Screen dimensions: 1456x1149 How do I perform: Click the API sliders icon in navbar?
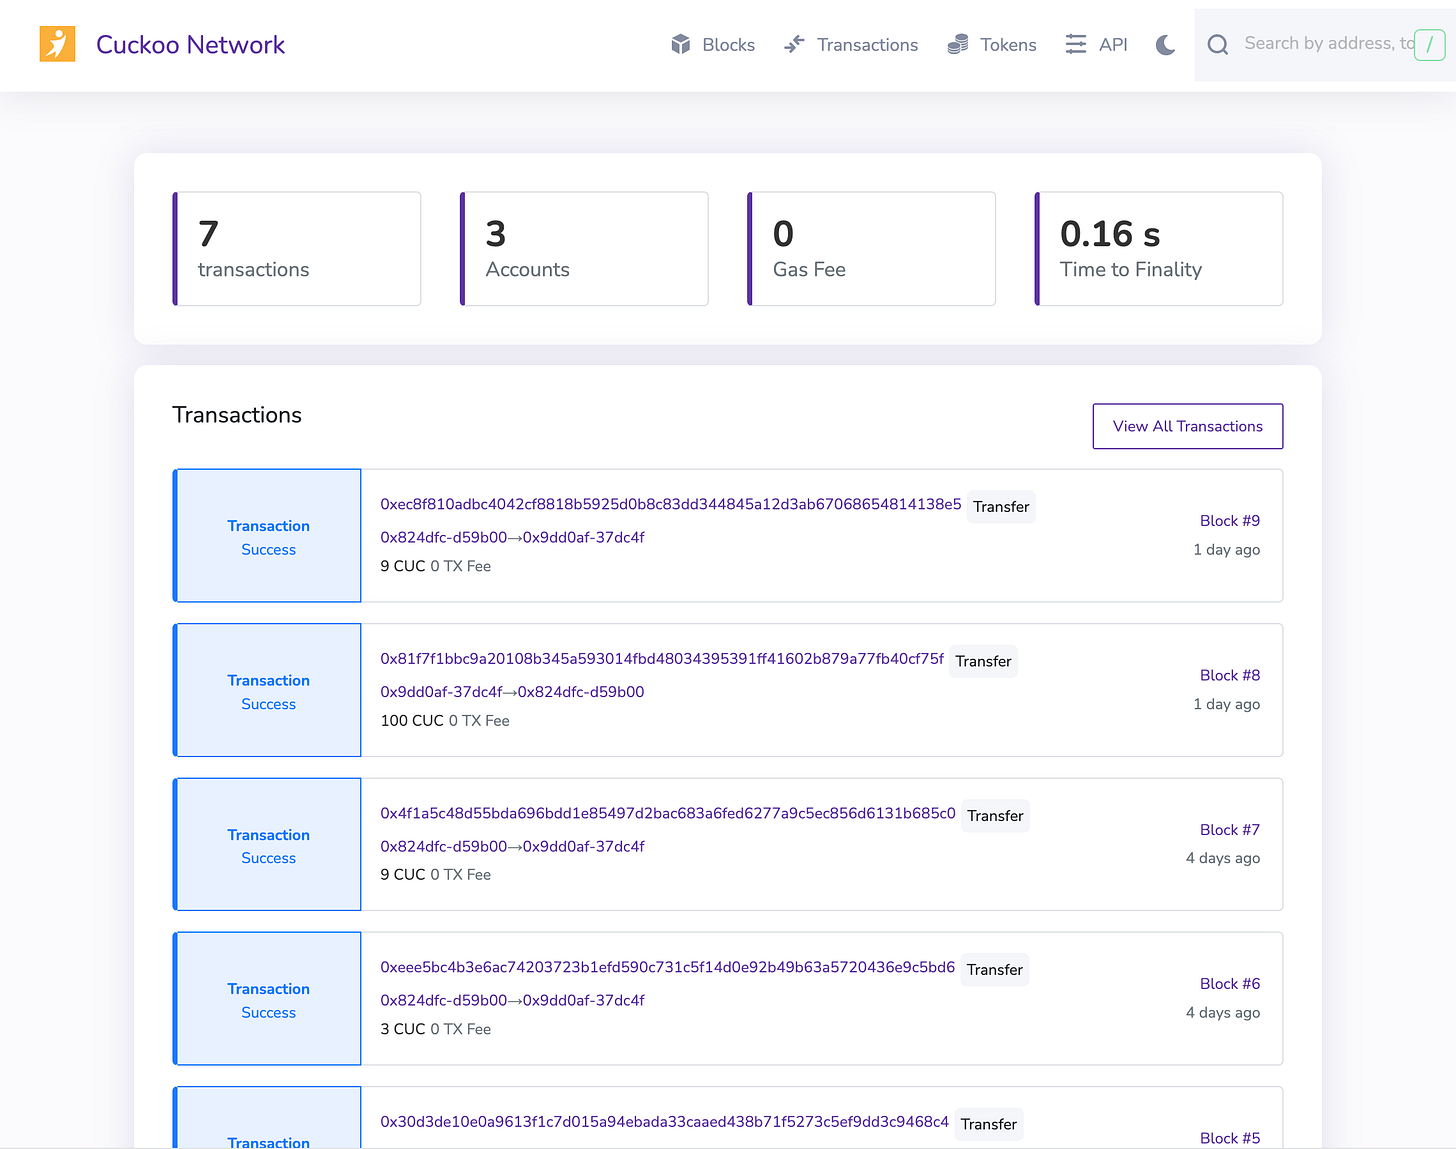(1076, 44)
